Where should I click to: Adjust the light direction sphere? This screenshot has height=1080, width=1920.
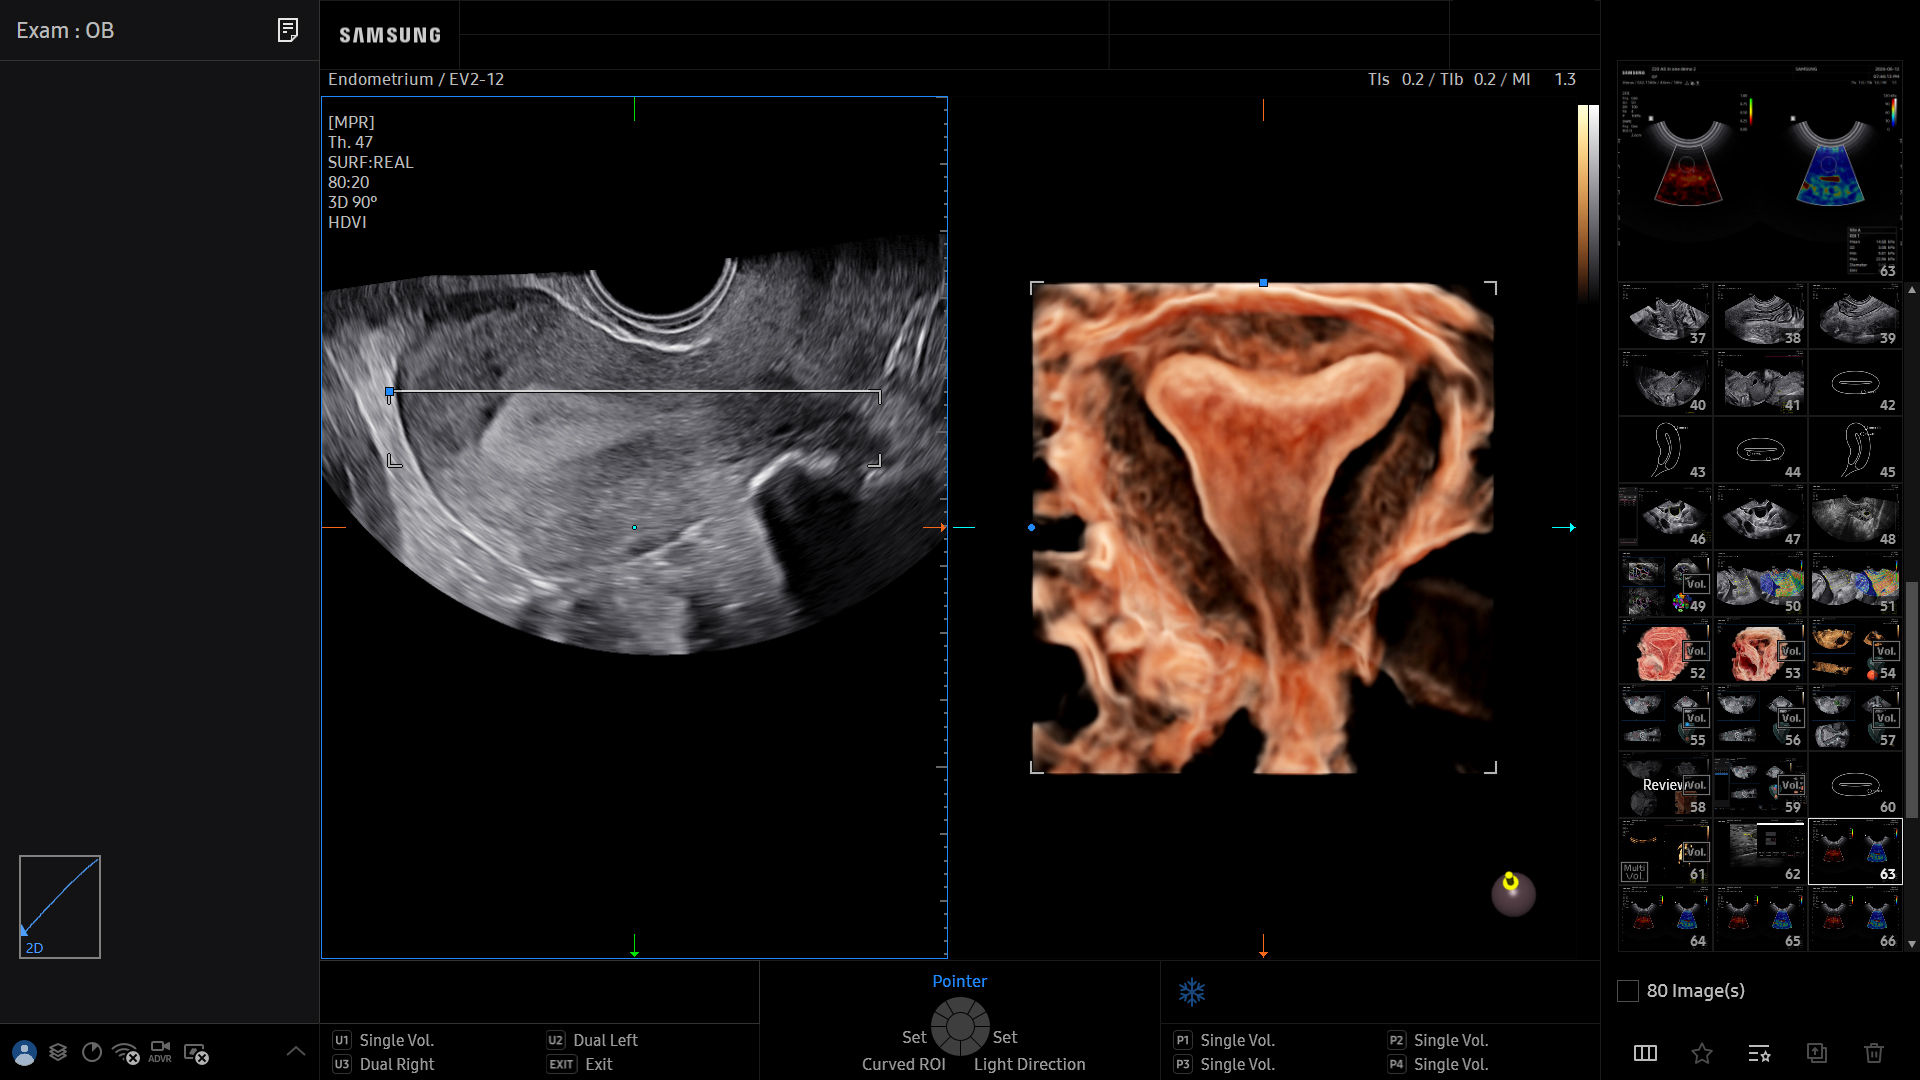coord(1513,893)
